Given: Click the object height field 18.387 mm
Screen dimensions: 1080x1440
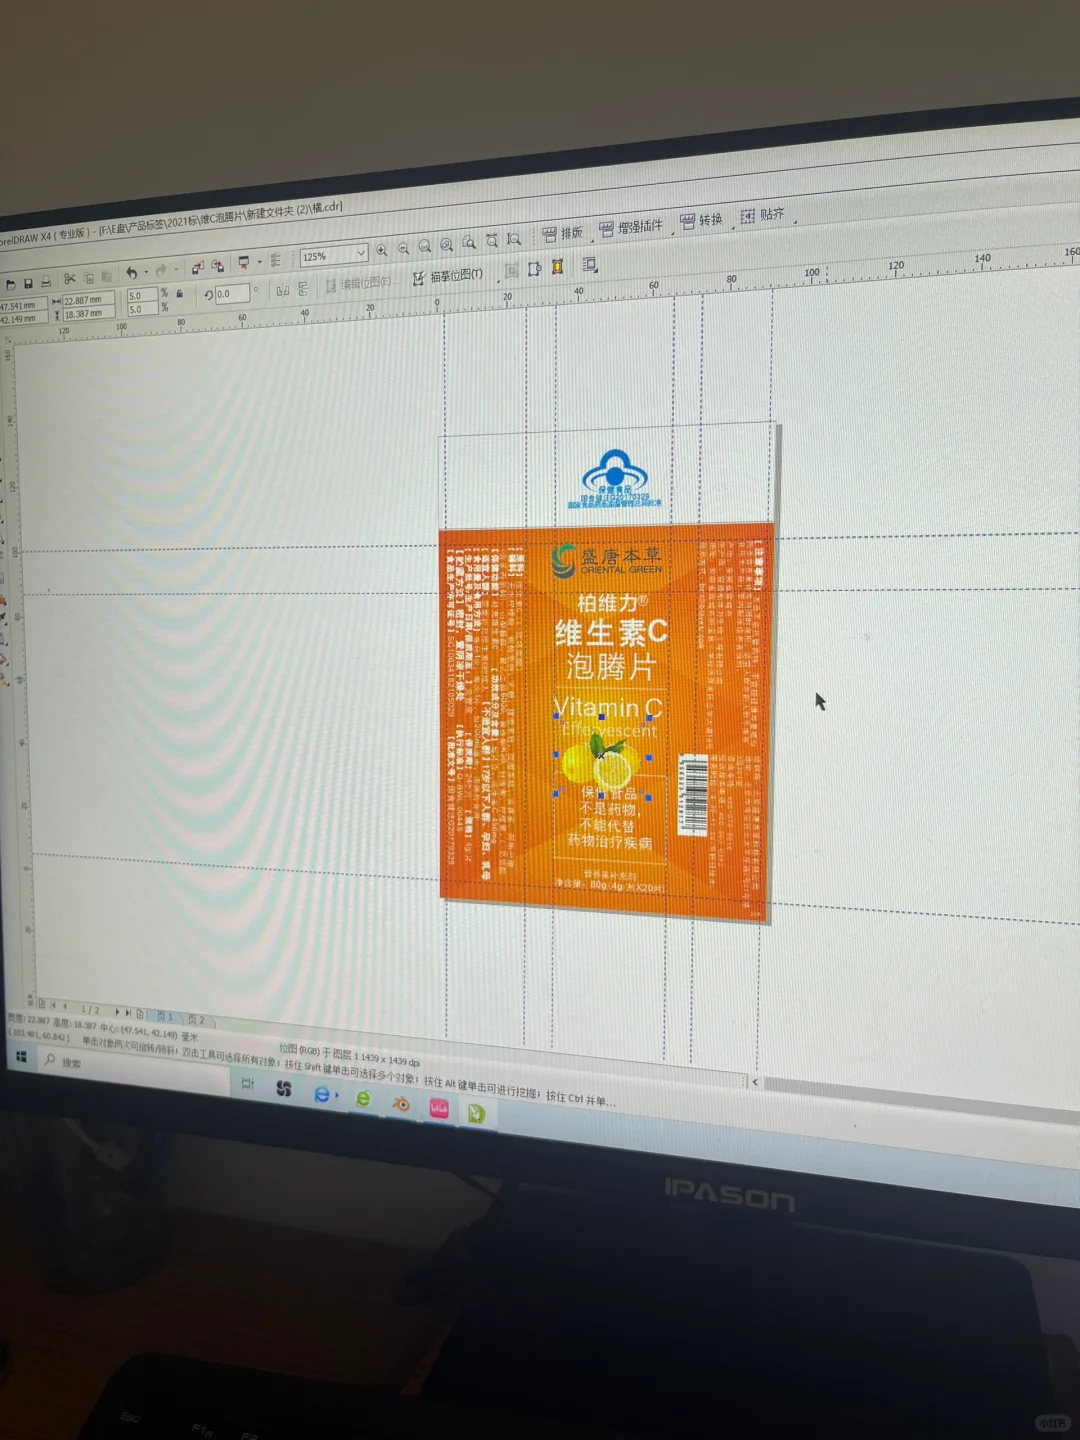Looking at the screenshot, I should tap(87, 313).
